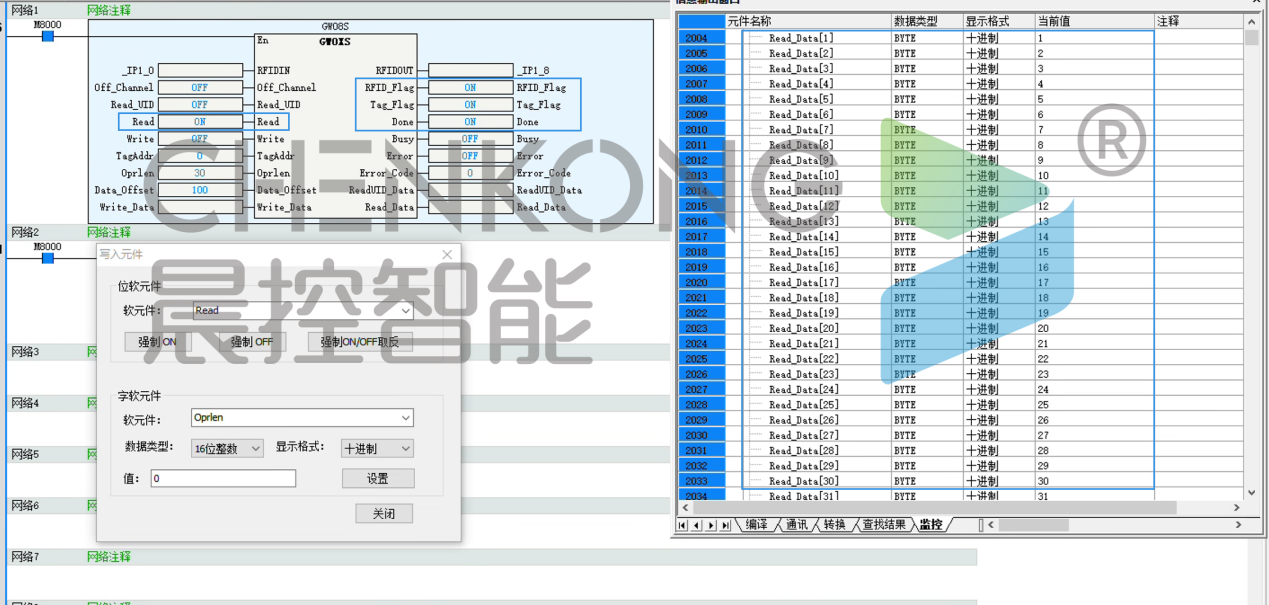Switch to the 转换 tab

point(834,525)
